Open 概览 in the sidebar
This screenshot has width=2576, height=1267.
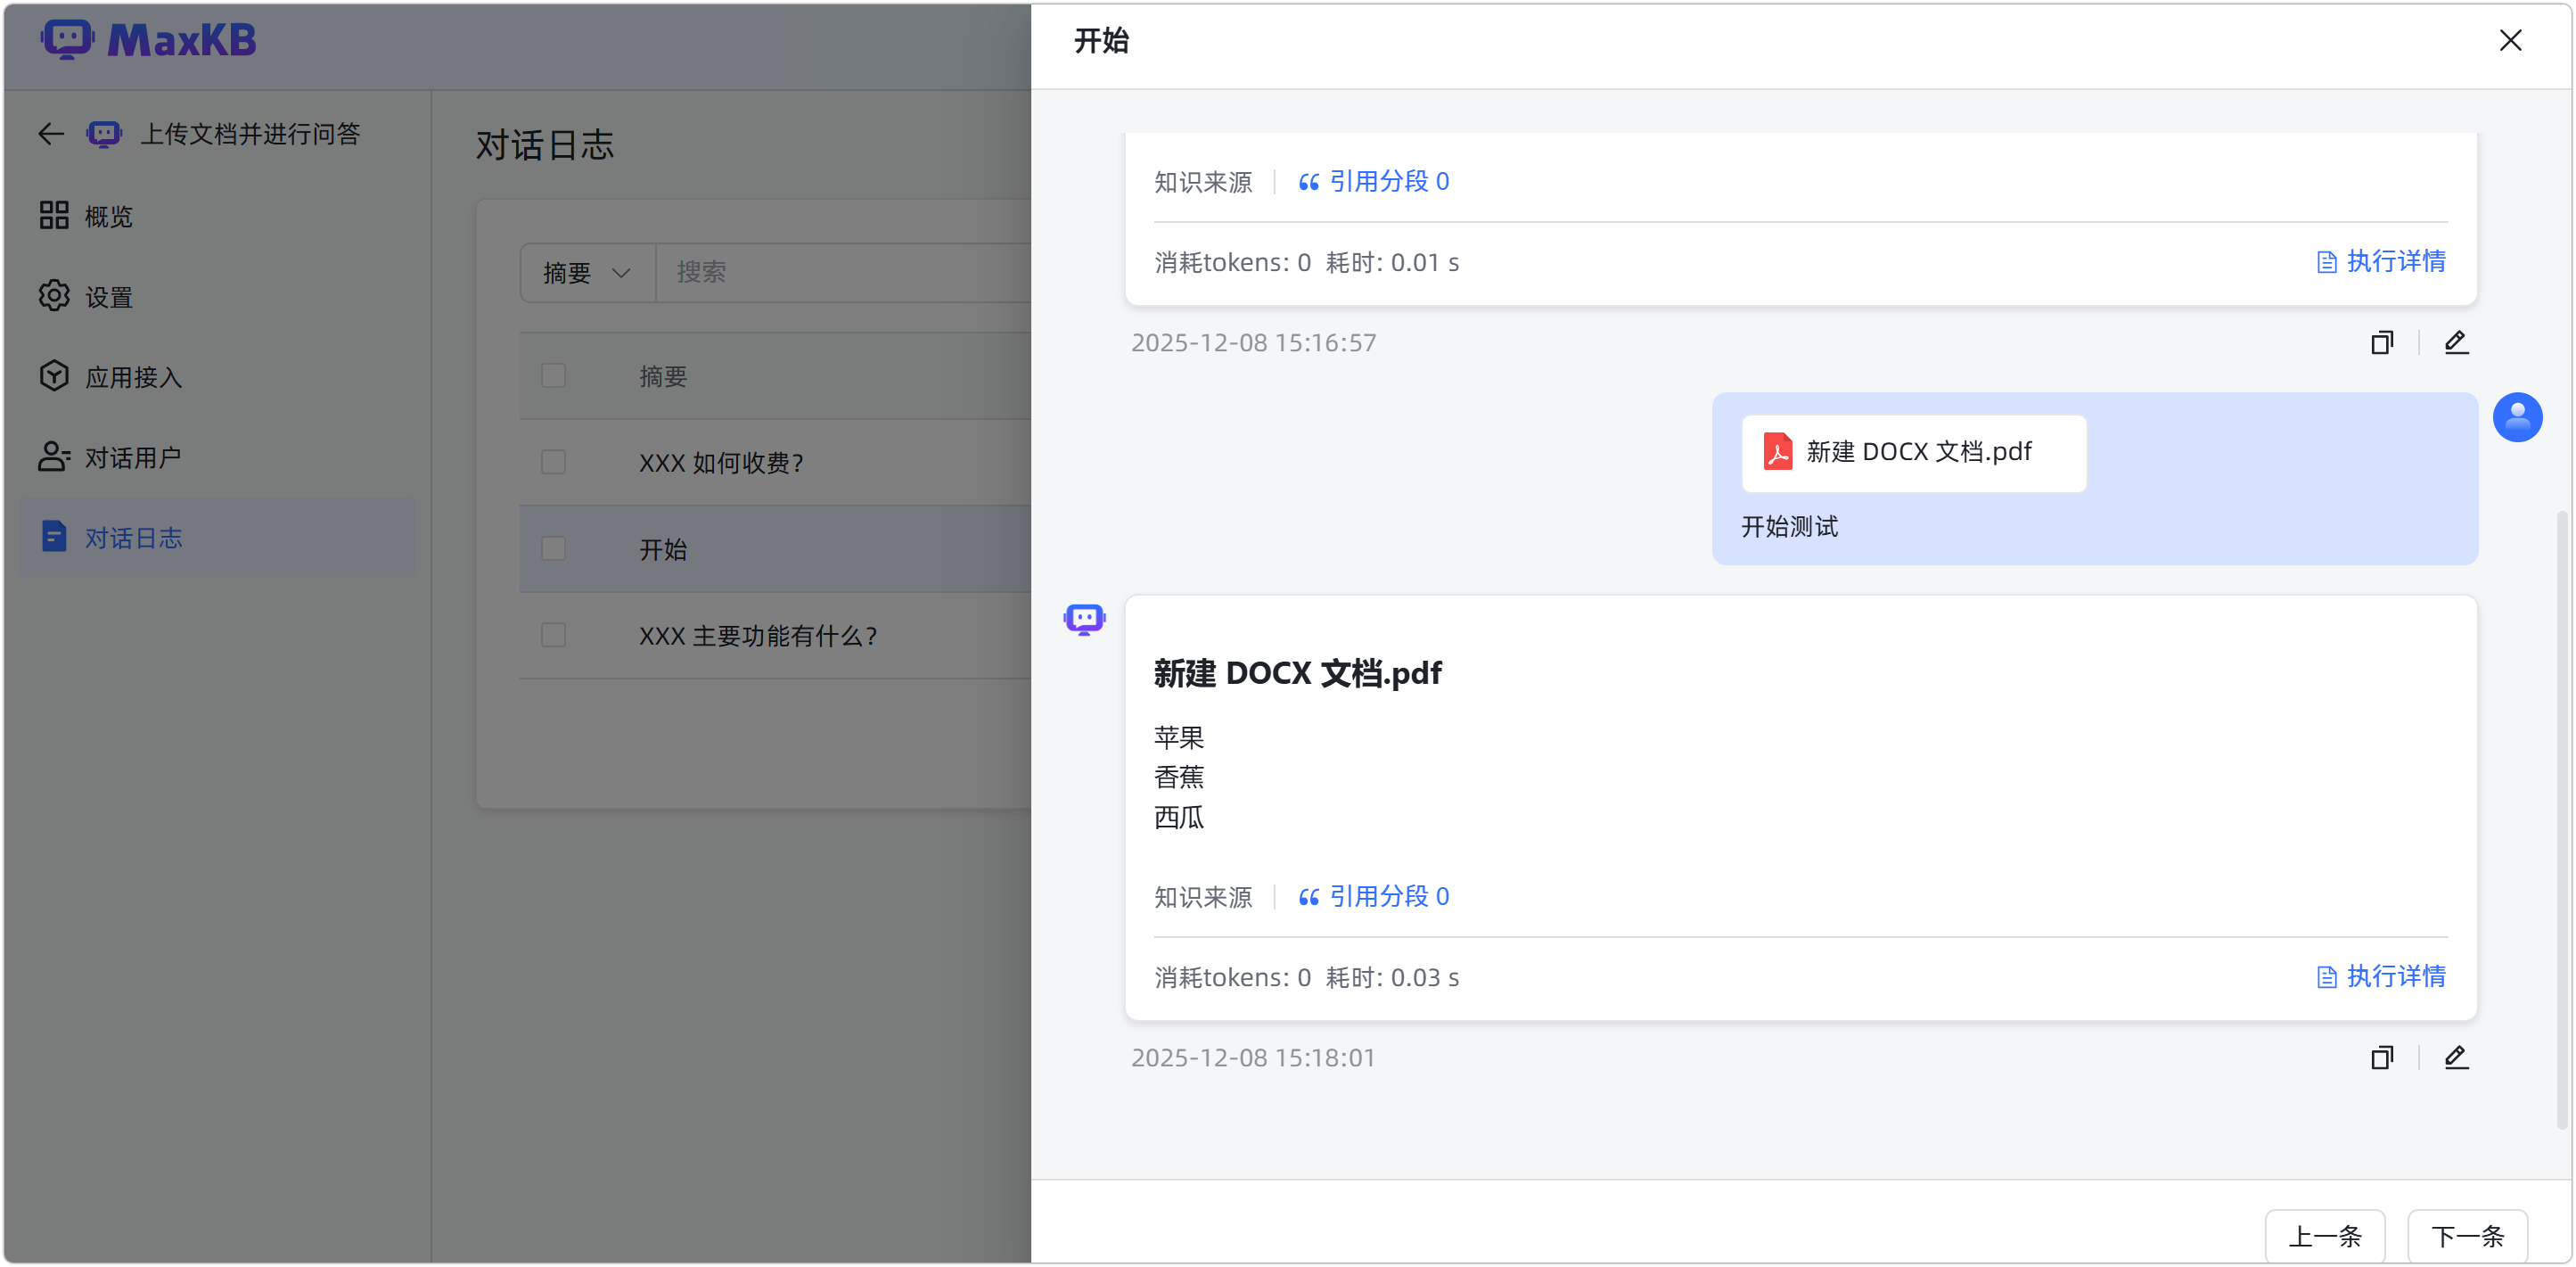(x=108, y=216)
